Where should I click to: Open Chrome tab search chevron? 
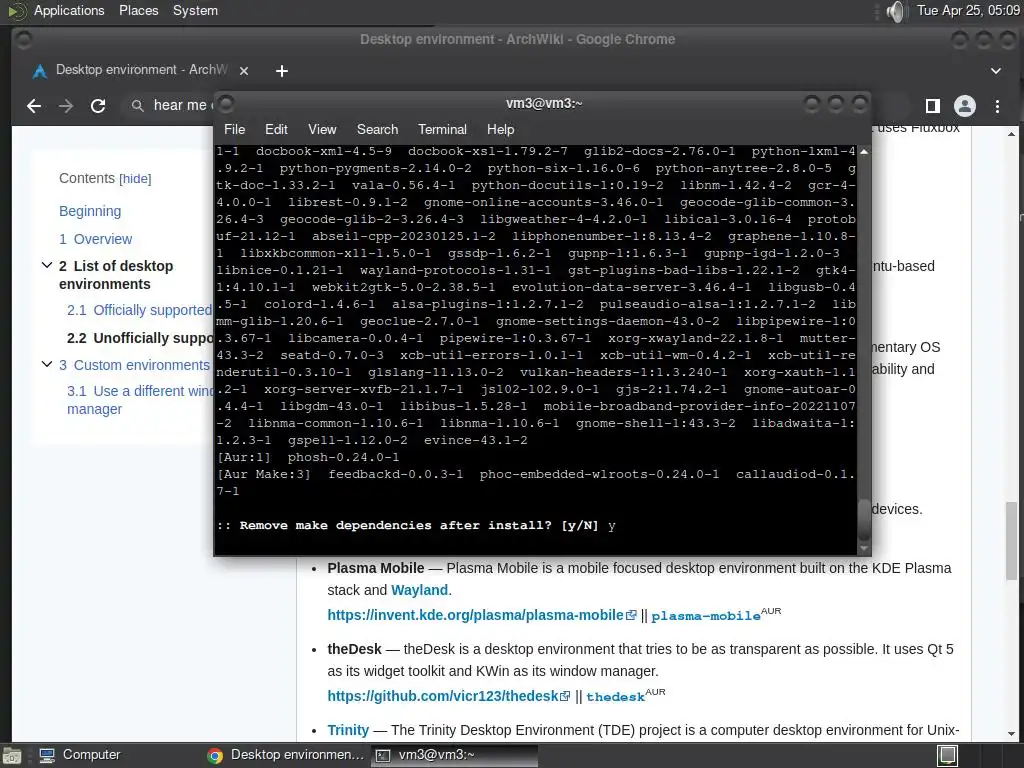point(996,71)
